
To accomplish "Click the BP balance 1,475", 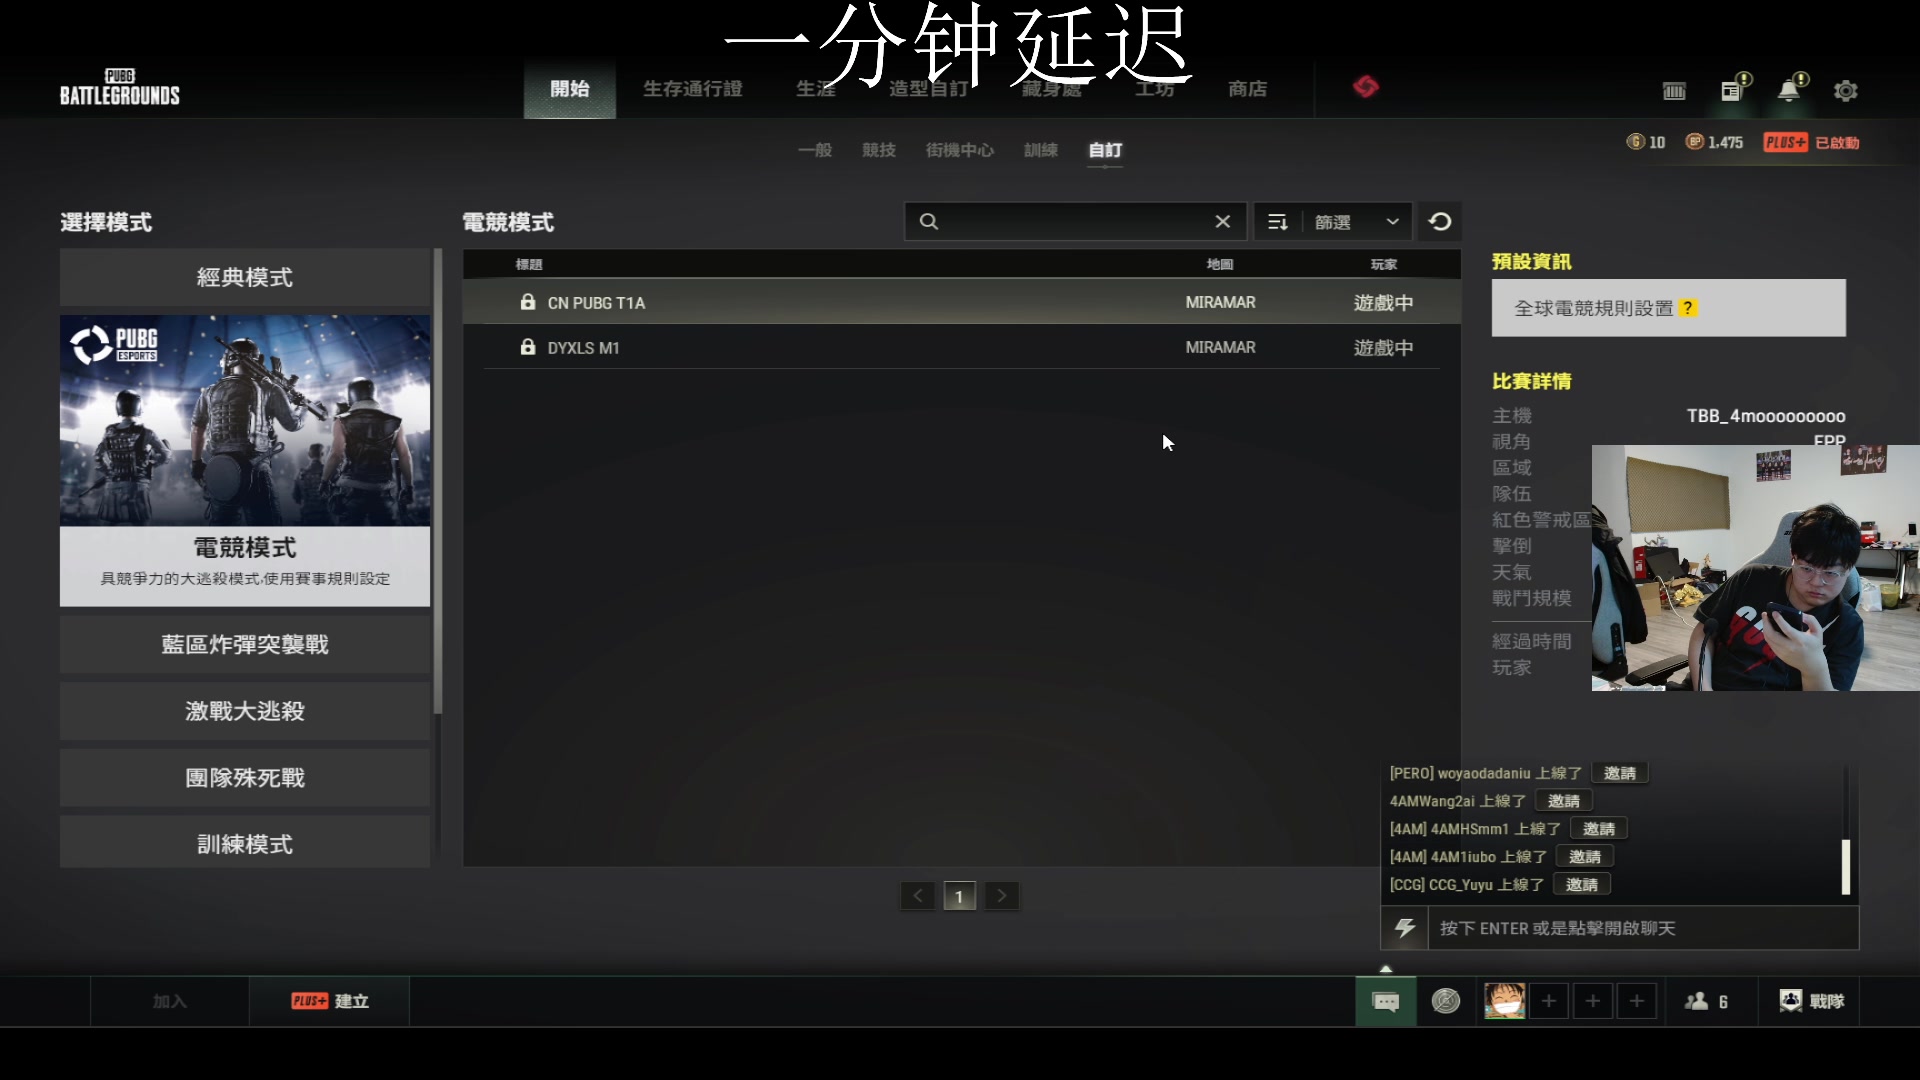I will [1715, 142].
